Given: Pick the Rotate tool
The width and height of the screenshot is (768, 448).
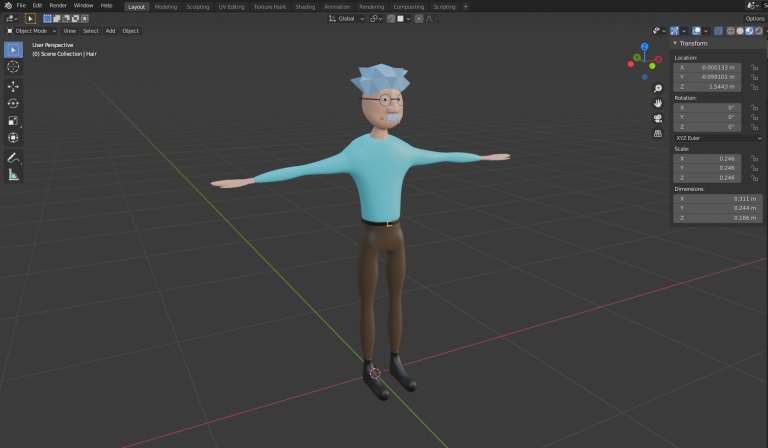Looking at the screenshot, I should point(13,103).
